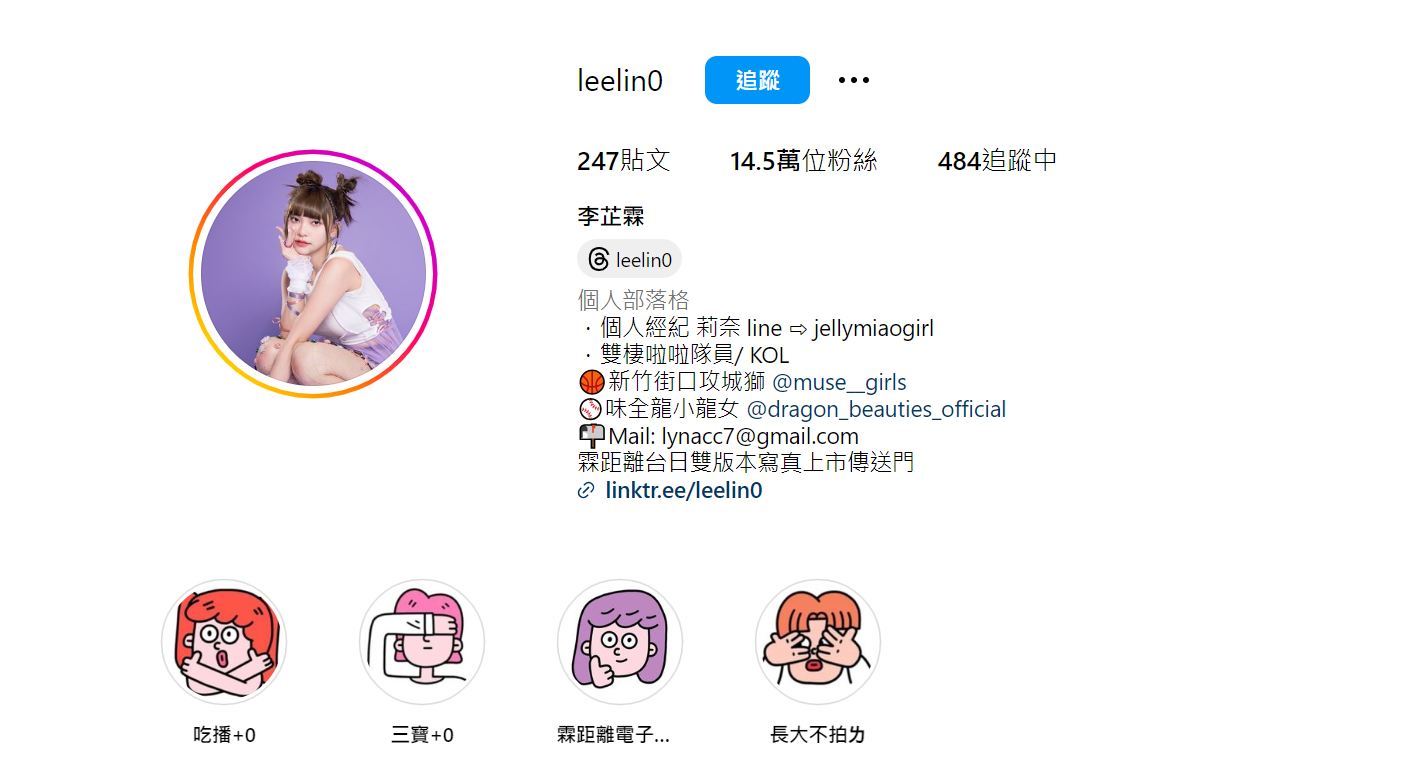Open the 吃播+0 story highlight
The image size is (1424, 776).
tap(224, 642)
